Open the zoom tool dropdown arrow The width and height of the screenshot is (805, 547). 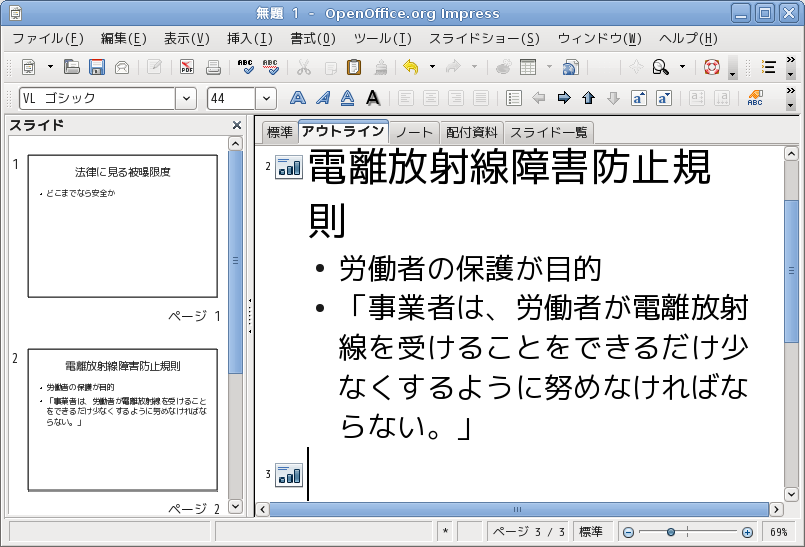coord(683,67)
